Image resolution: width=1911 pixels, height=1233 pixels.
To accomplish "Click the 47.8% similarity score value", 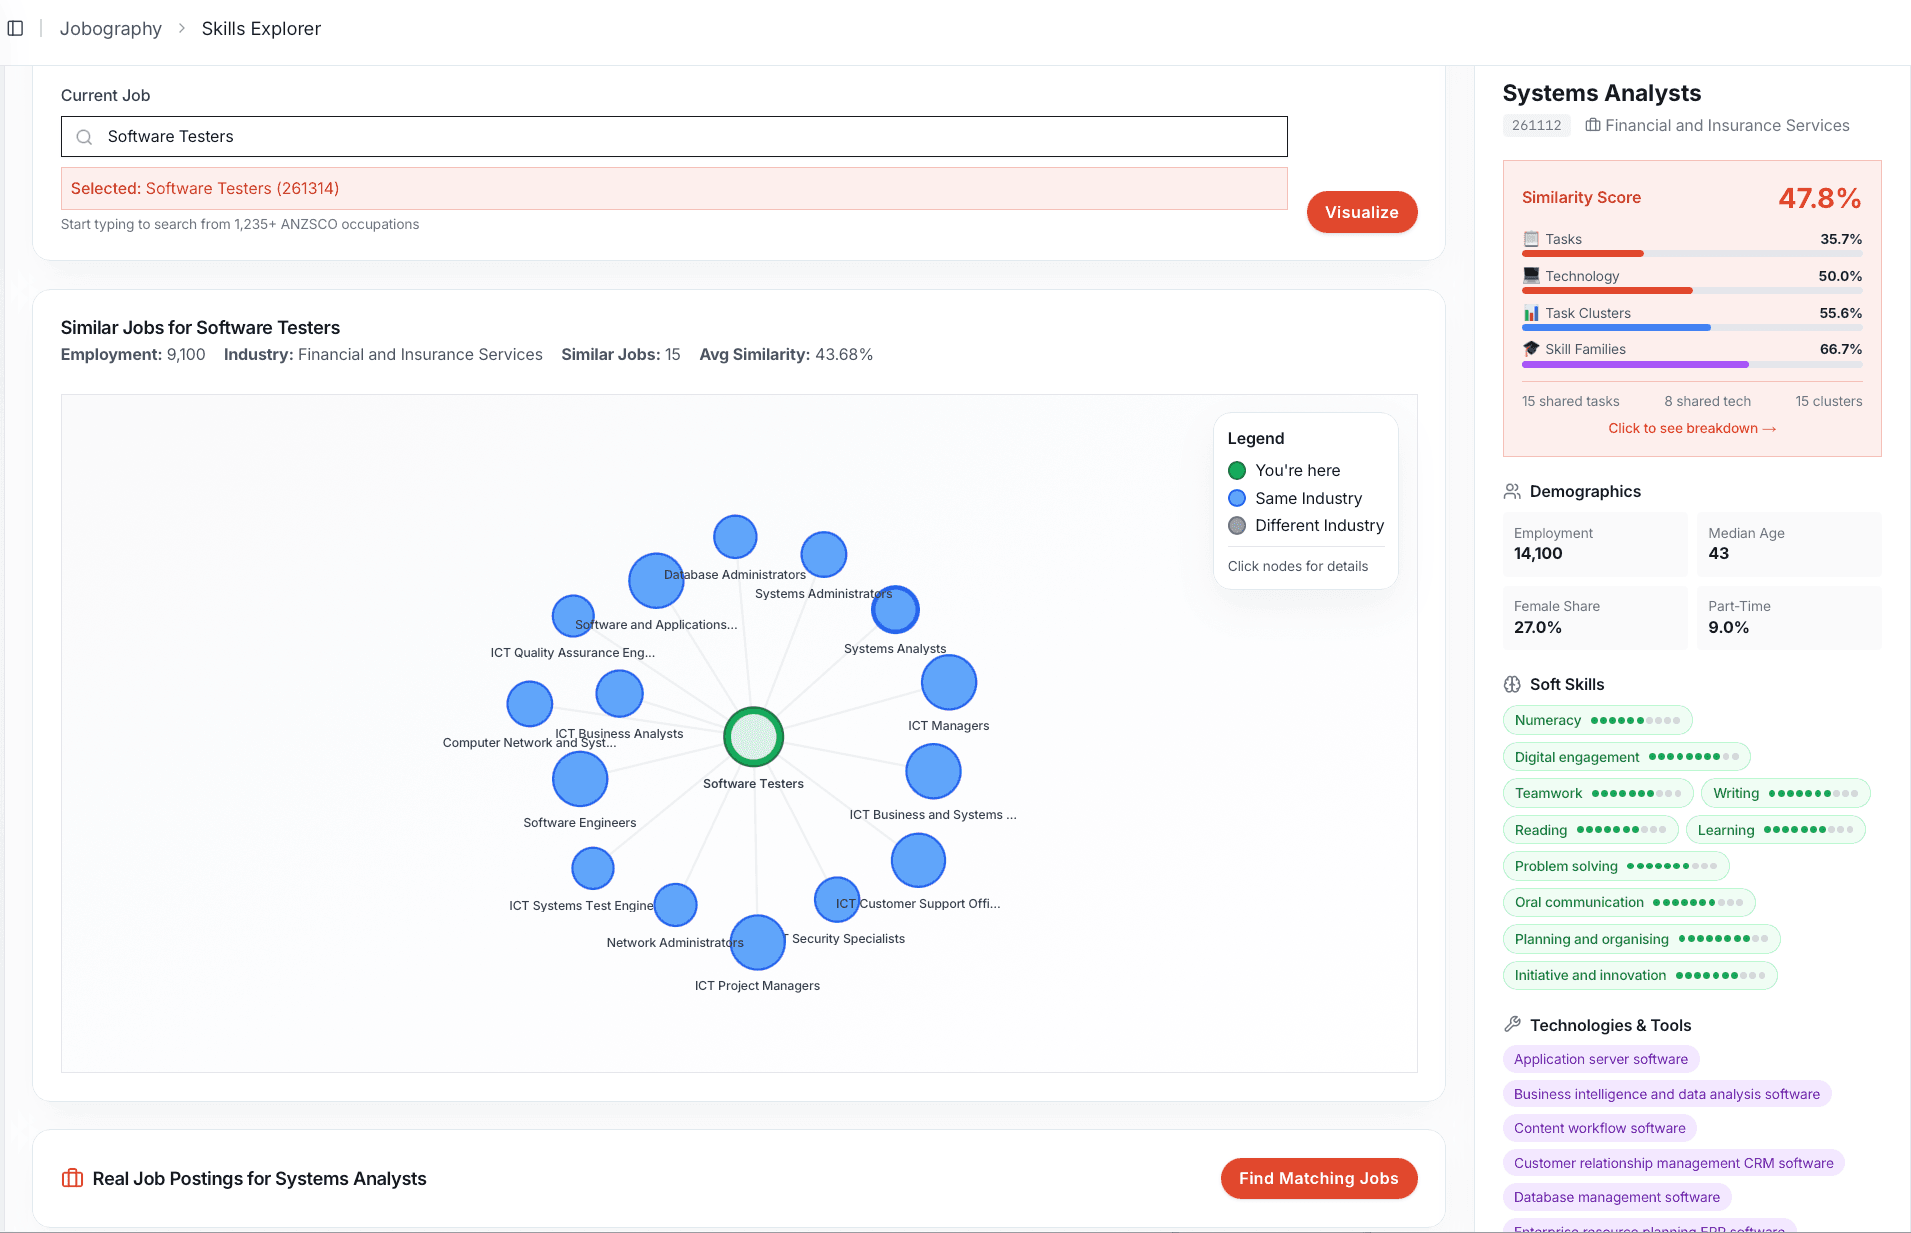I will click(x=1819, y=198).
